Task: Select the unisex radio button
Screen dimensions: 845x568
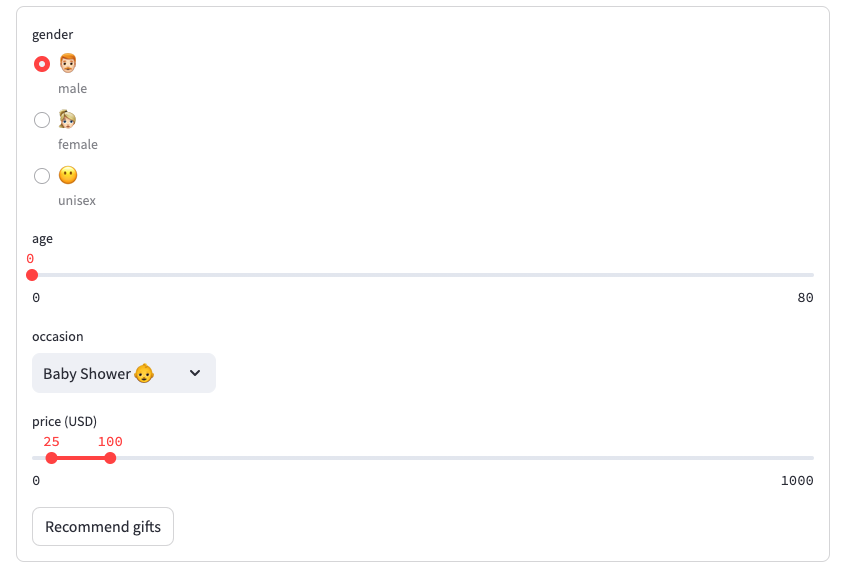Action: (x=42, y=176)
